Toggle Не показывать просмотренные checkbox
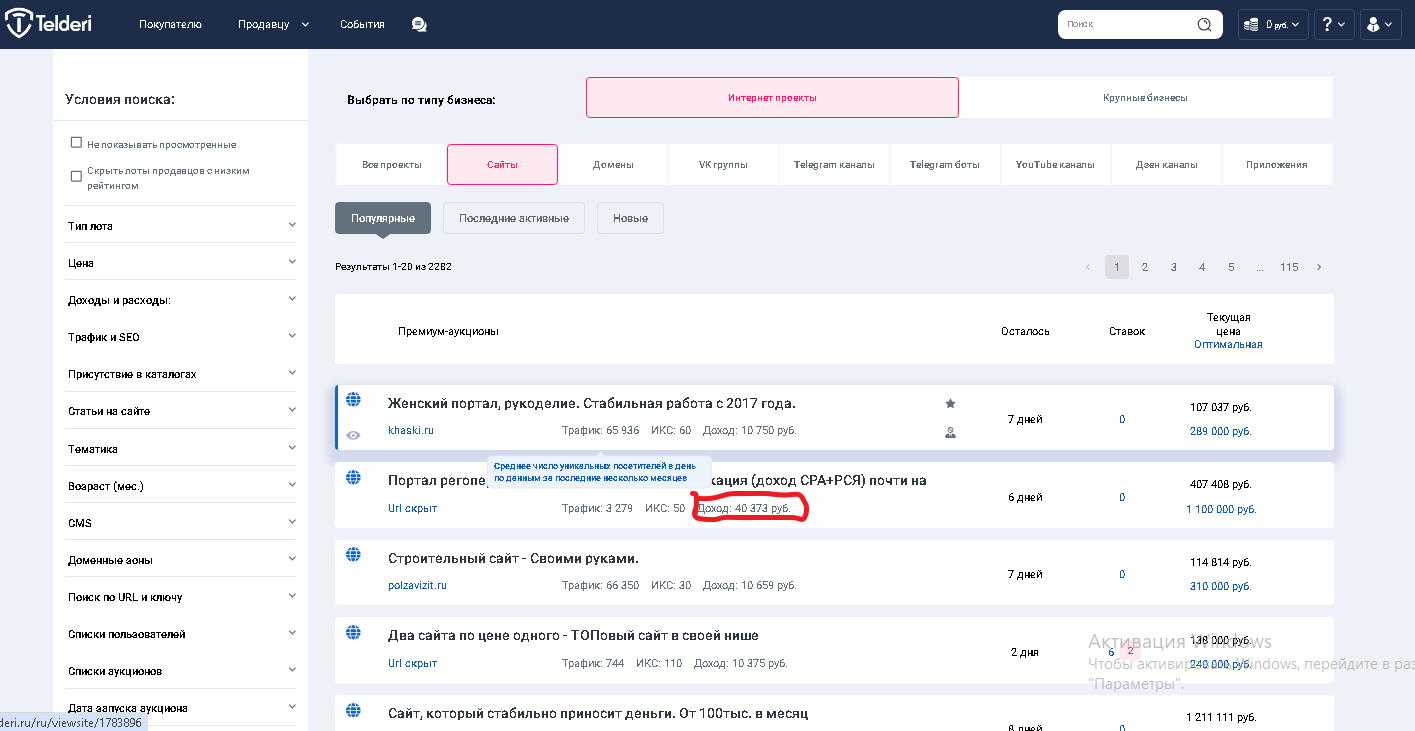The width and height of the screenshot is (1415, 731). (x=76, y=143)
